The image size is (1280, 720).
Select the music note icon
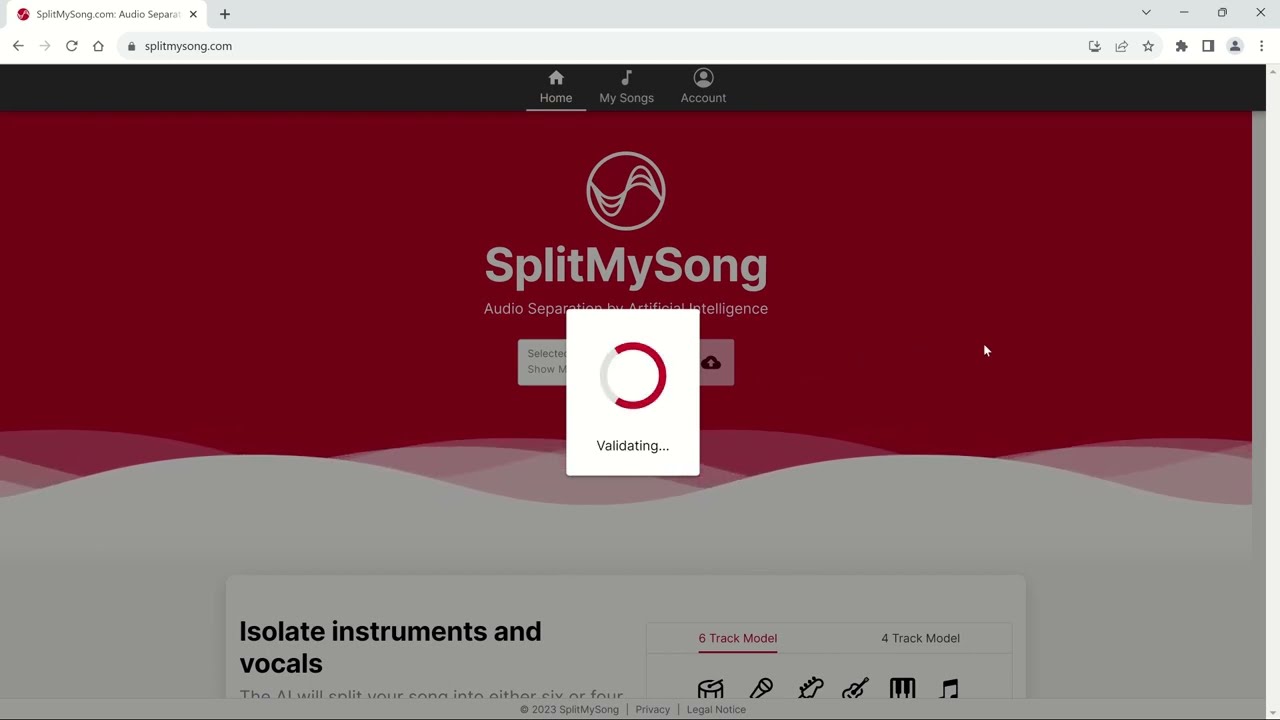(x=948, y=688)
